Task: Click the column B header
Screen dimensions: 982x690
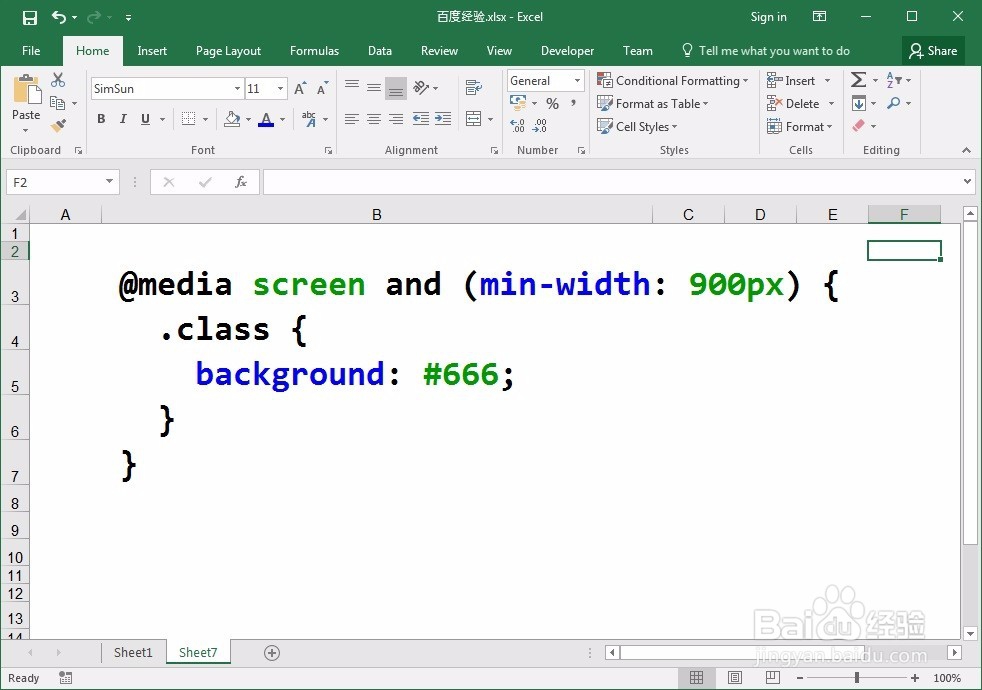Action: 376,215
